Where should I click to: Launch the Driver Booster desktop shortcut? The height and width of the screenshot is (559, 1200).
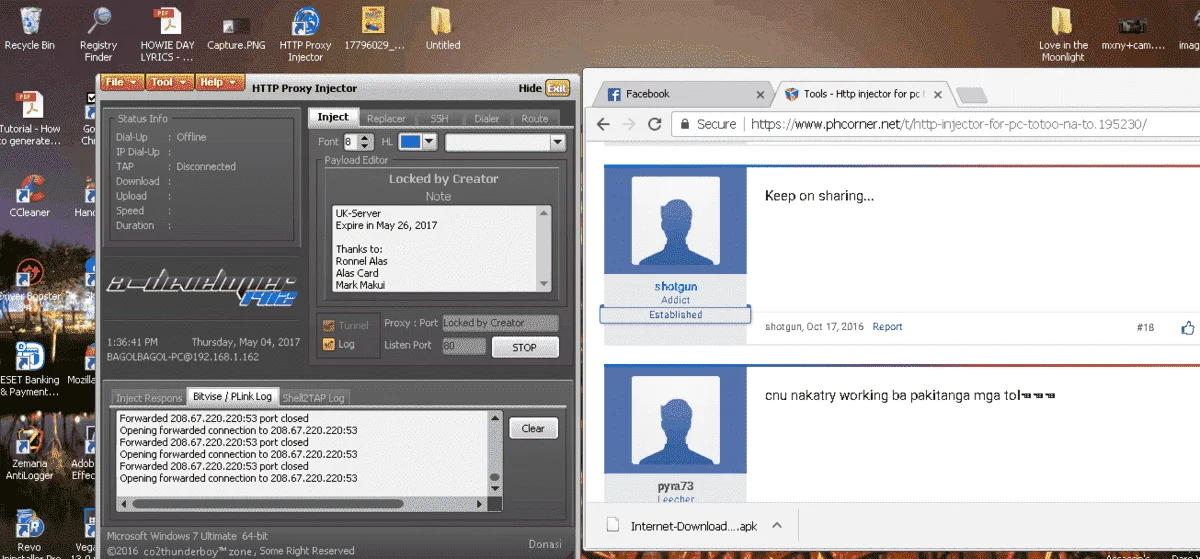tap(30, 282)
